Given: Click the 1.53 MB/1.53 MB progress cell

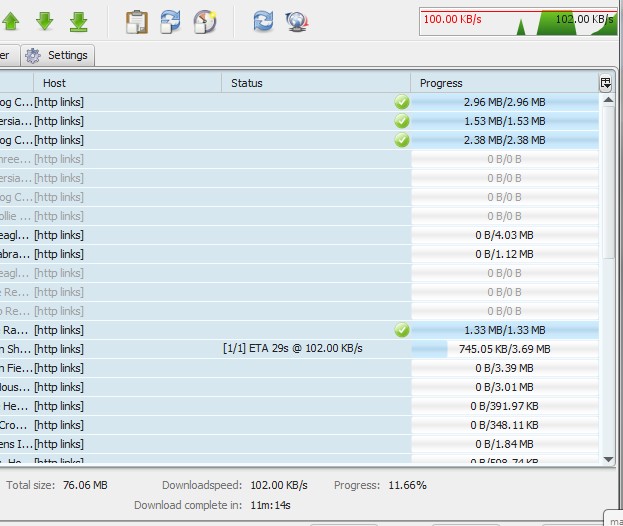Looking at the screenshot, I should pos(505,121).
